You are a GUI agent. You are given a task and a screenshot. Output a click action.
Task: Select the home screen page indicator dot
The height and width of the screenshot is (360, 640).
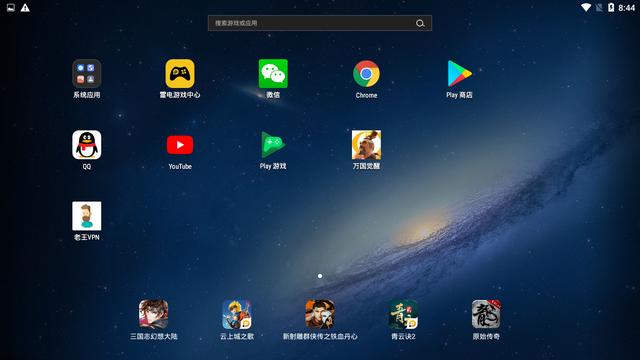pyautogui.click(x=320, y=276)
